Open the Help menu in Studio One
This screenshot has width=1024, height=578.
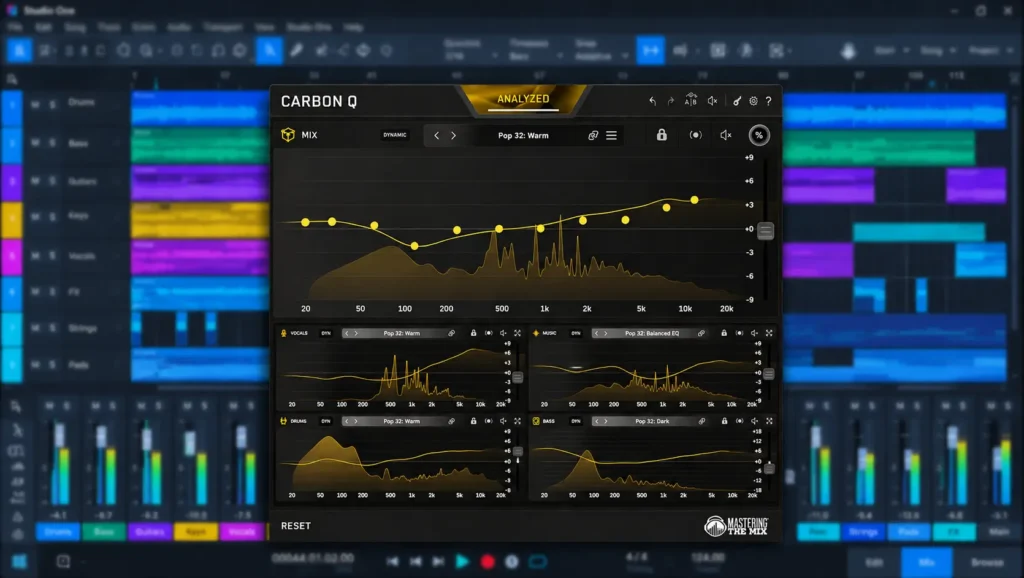coord(353,27)
